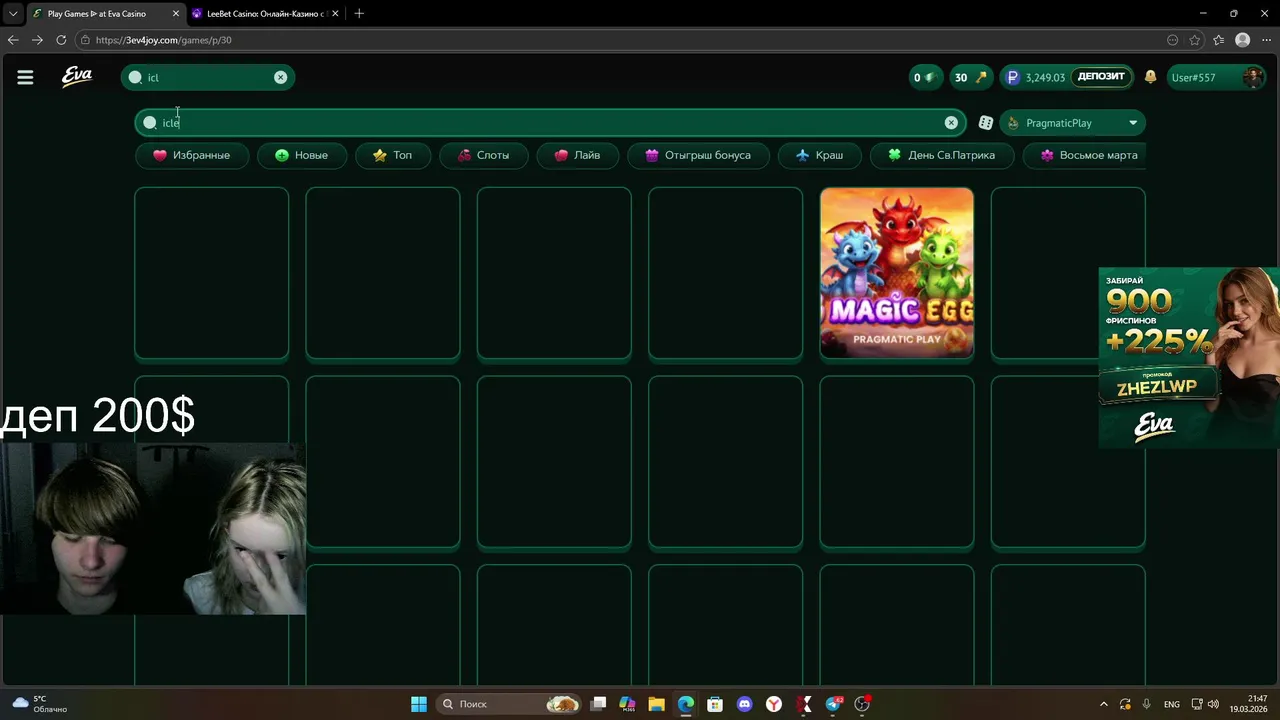Switch ENG keyboard language indicator
1280x720 pixels.
[x=1172, y=704]
